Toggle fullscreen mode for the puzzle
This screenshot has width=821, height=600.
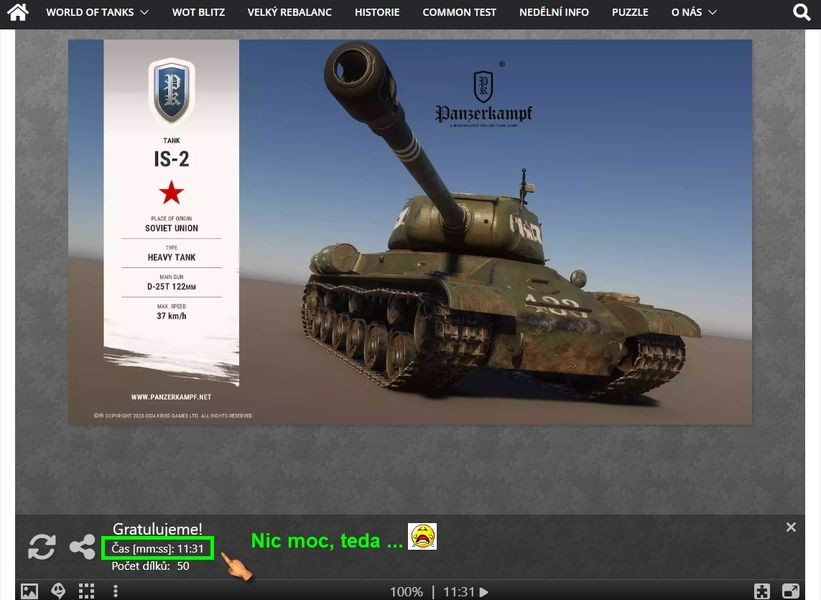click(790, 591)
